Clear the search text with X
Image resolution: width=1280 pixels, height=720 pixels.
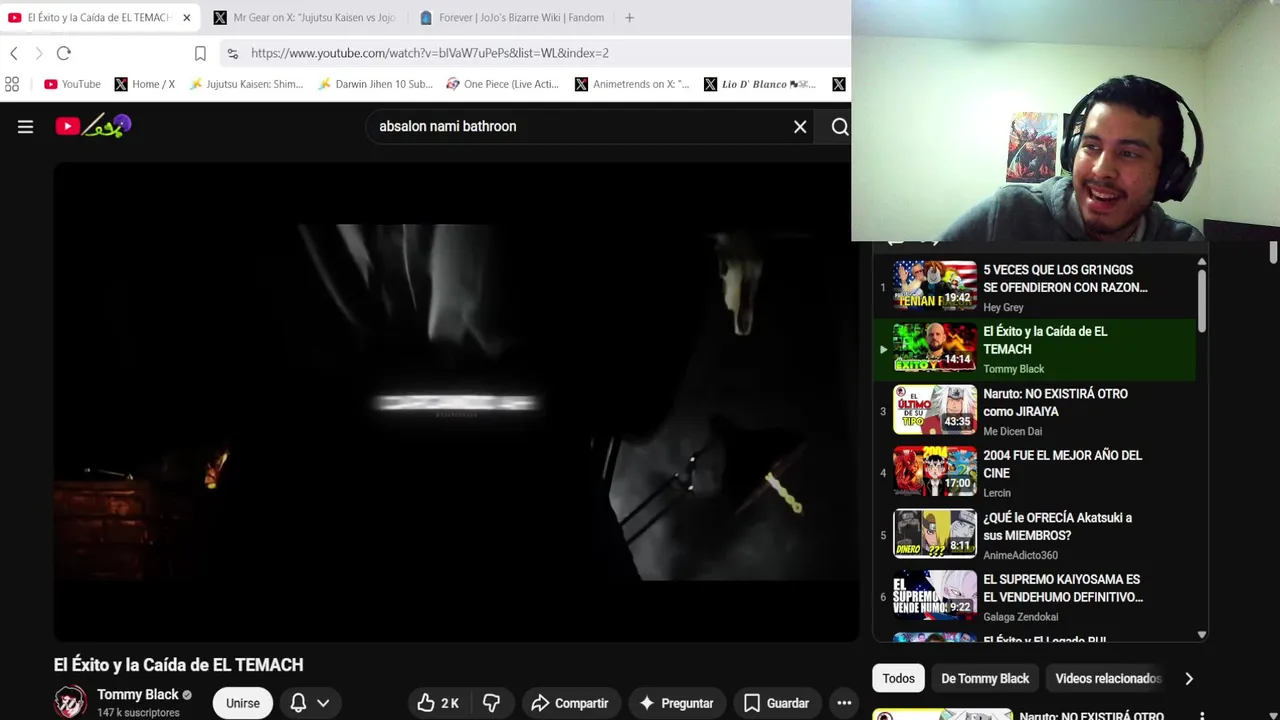pos(800,127)
